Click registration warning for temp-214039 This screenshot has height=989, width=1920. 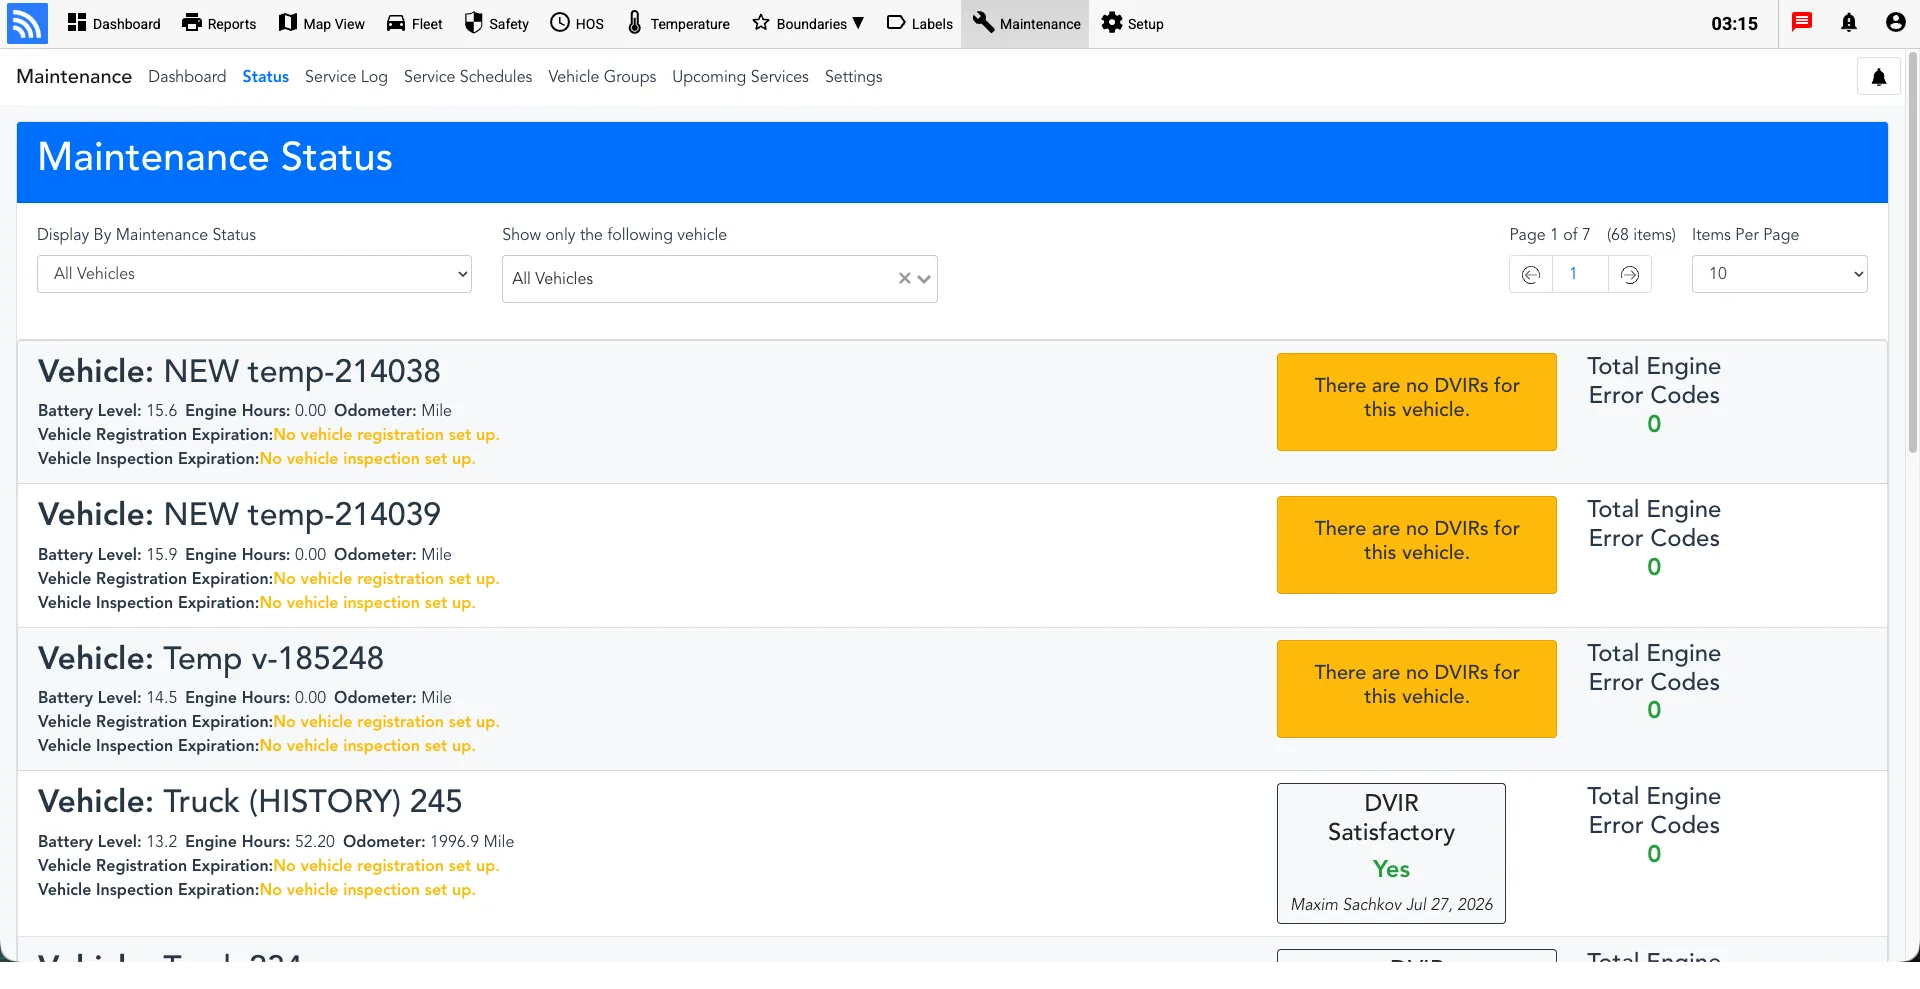coord(386,579)
